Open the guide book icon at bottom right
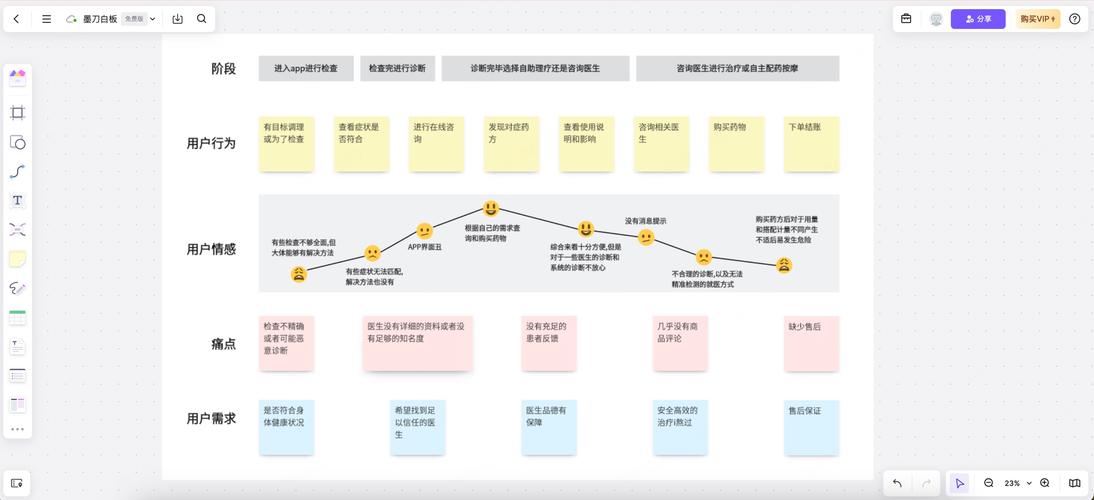1094x500 pixels. tap(1074, 483)
